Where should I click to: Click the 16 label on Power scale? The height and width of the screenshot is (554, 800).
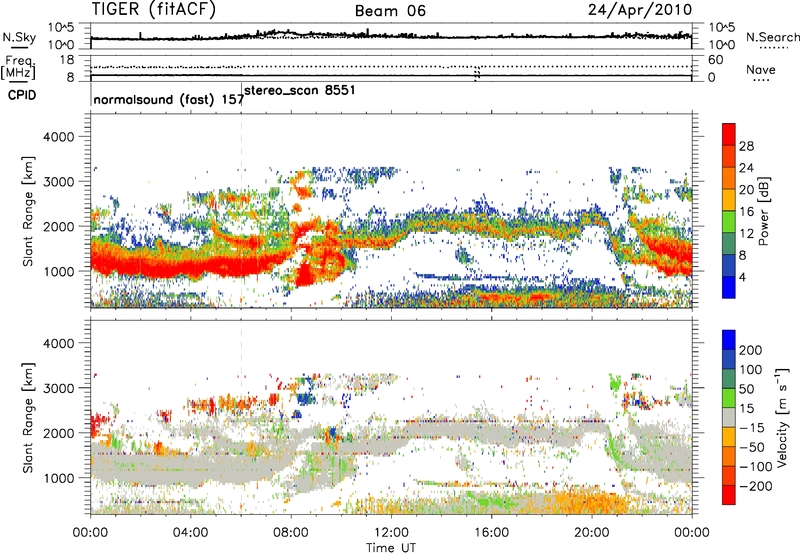746,212
